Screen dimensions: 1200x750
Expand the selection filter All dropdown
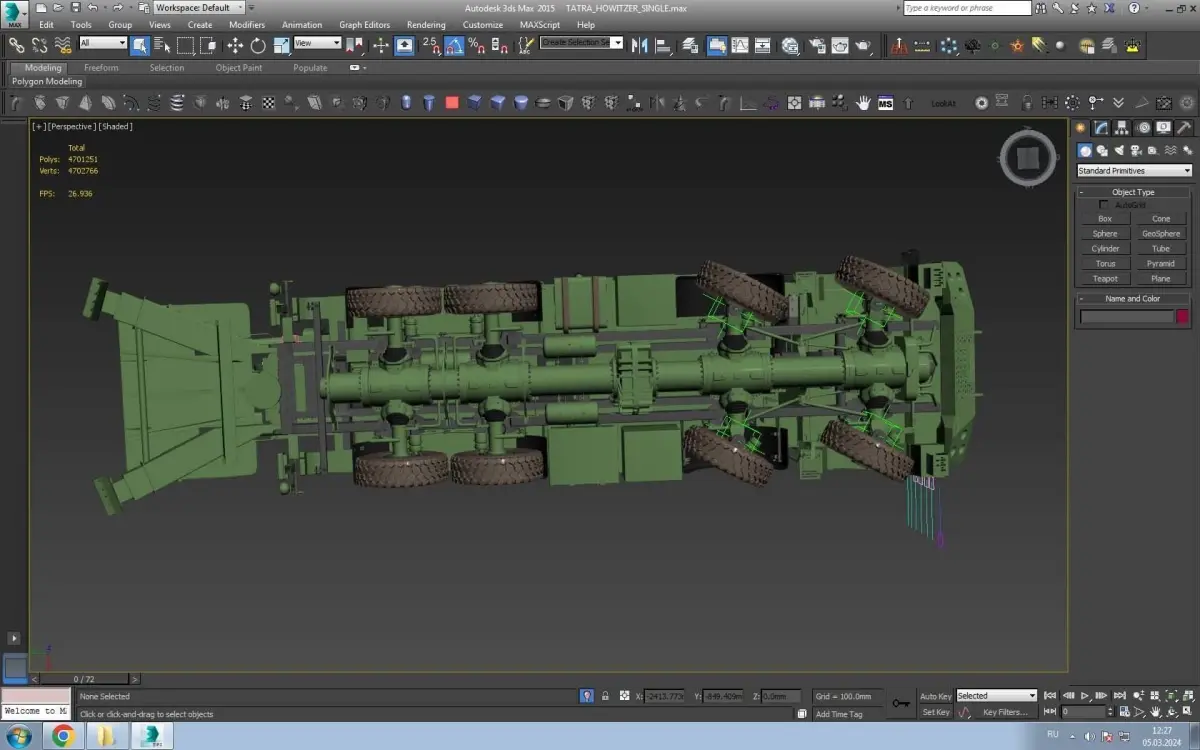click(x=103, y=43)
